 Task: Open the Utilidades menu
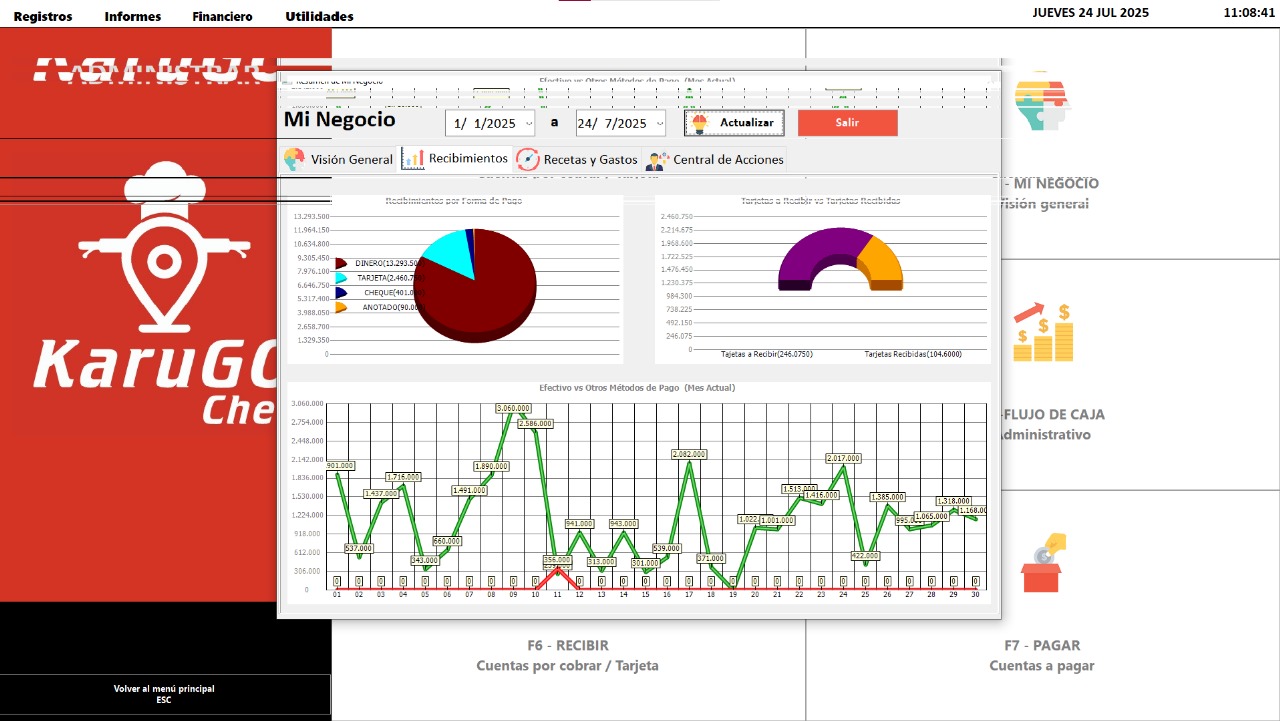319,16
